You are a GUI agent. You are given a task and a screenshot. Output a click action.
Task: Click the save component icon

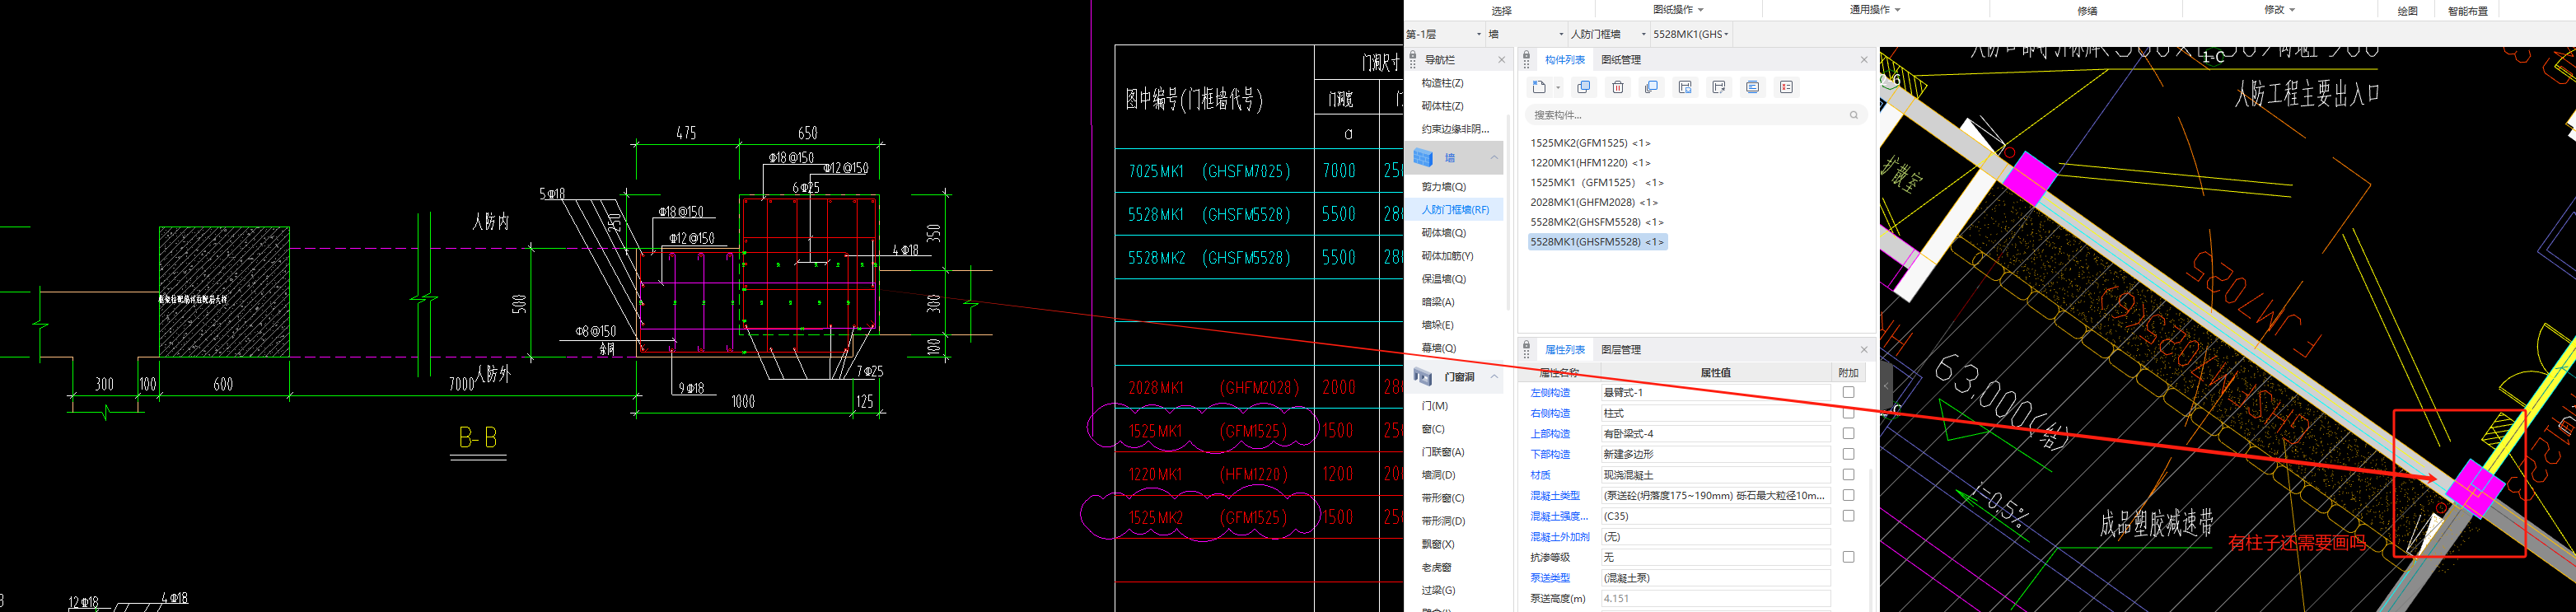[1685, 87]
